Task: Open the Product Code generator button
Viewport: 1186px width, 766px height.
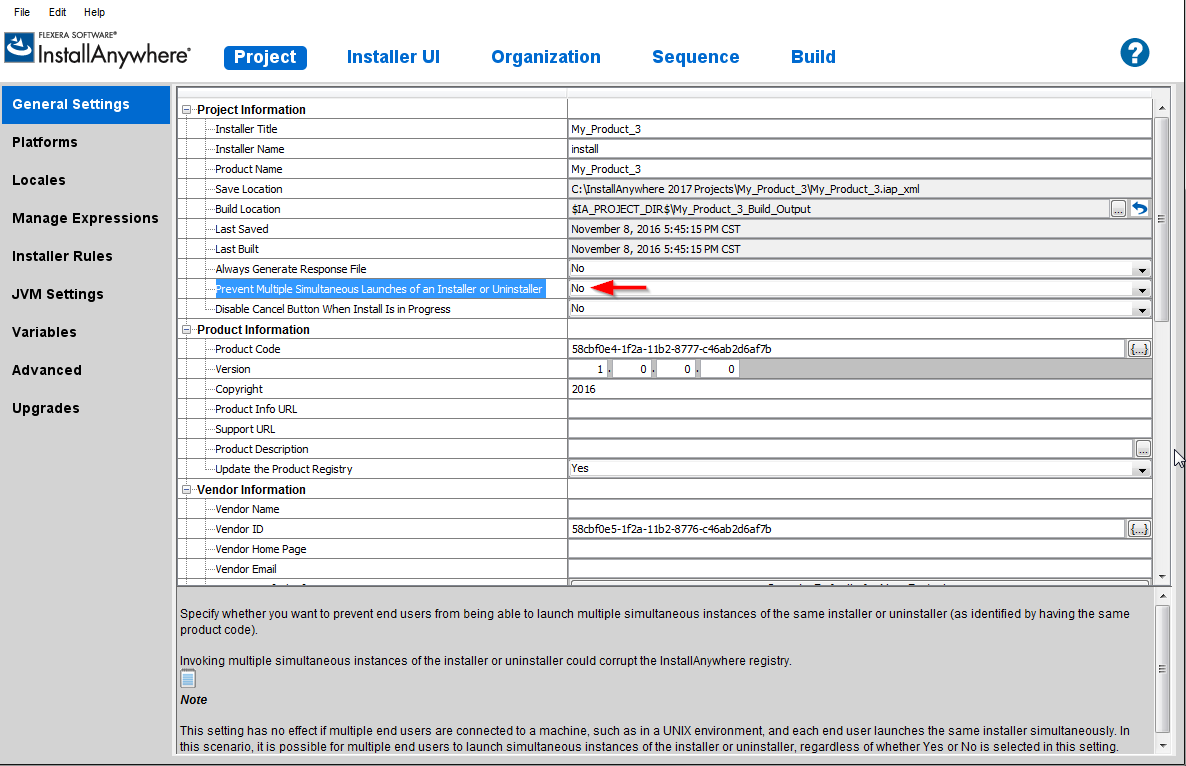Action: coord(1139,349)
